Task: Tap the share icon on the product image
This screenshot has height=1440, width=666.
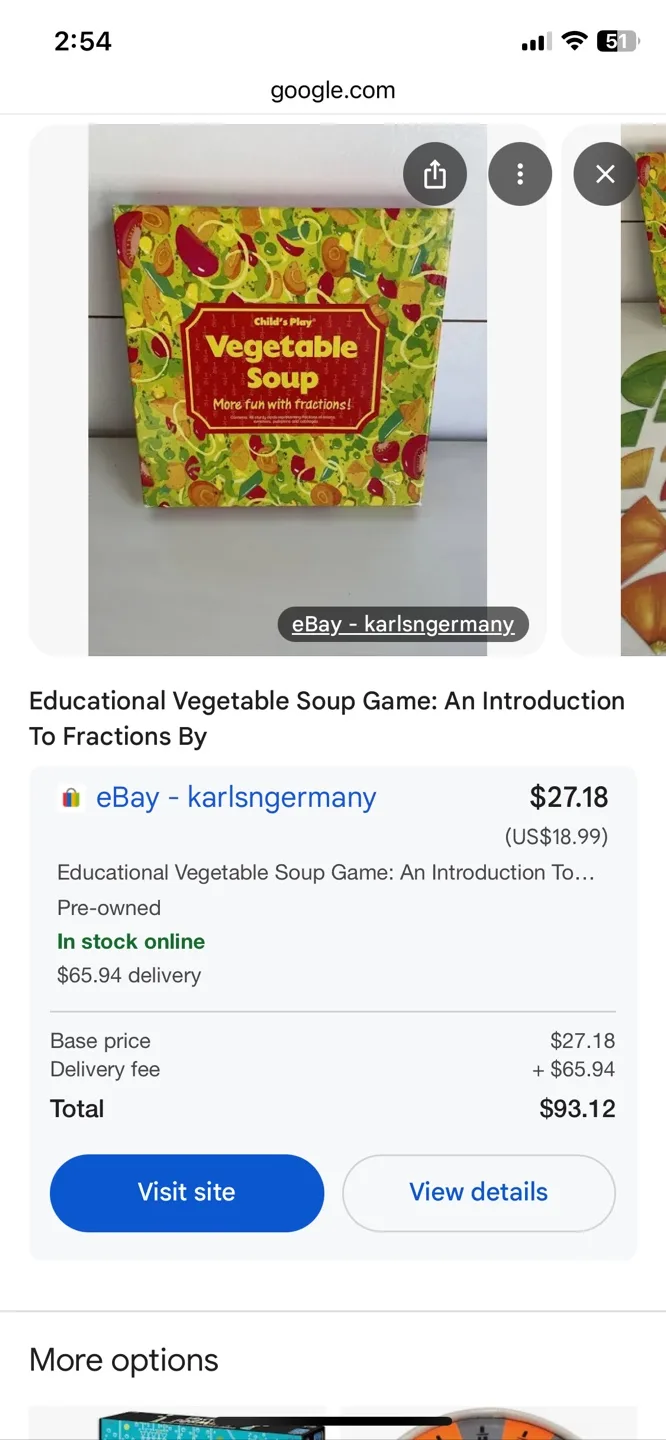Action: (x=434, y=173)
